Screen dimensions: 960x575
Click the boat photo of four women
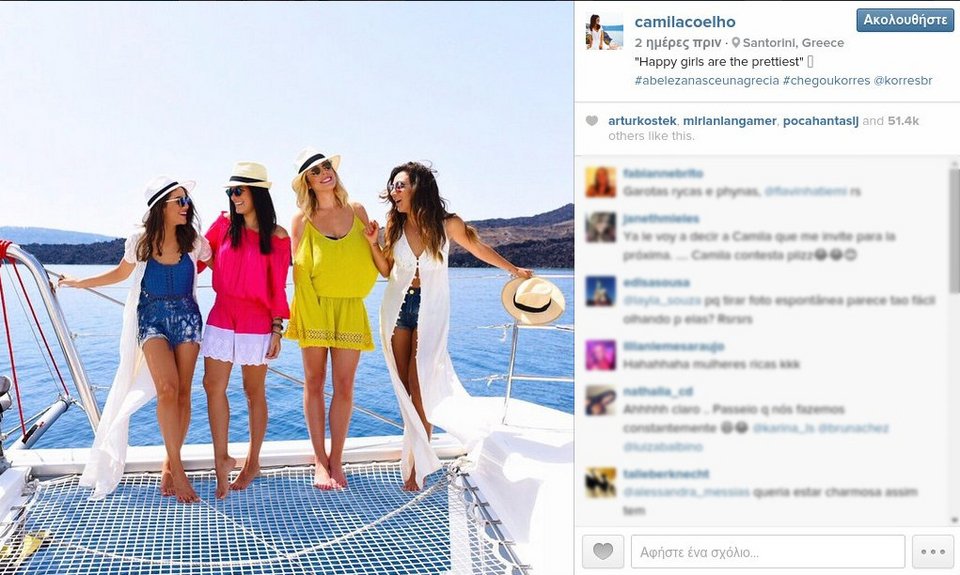[x=287, y=288]
